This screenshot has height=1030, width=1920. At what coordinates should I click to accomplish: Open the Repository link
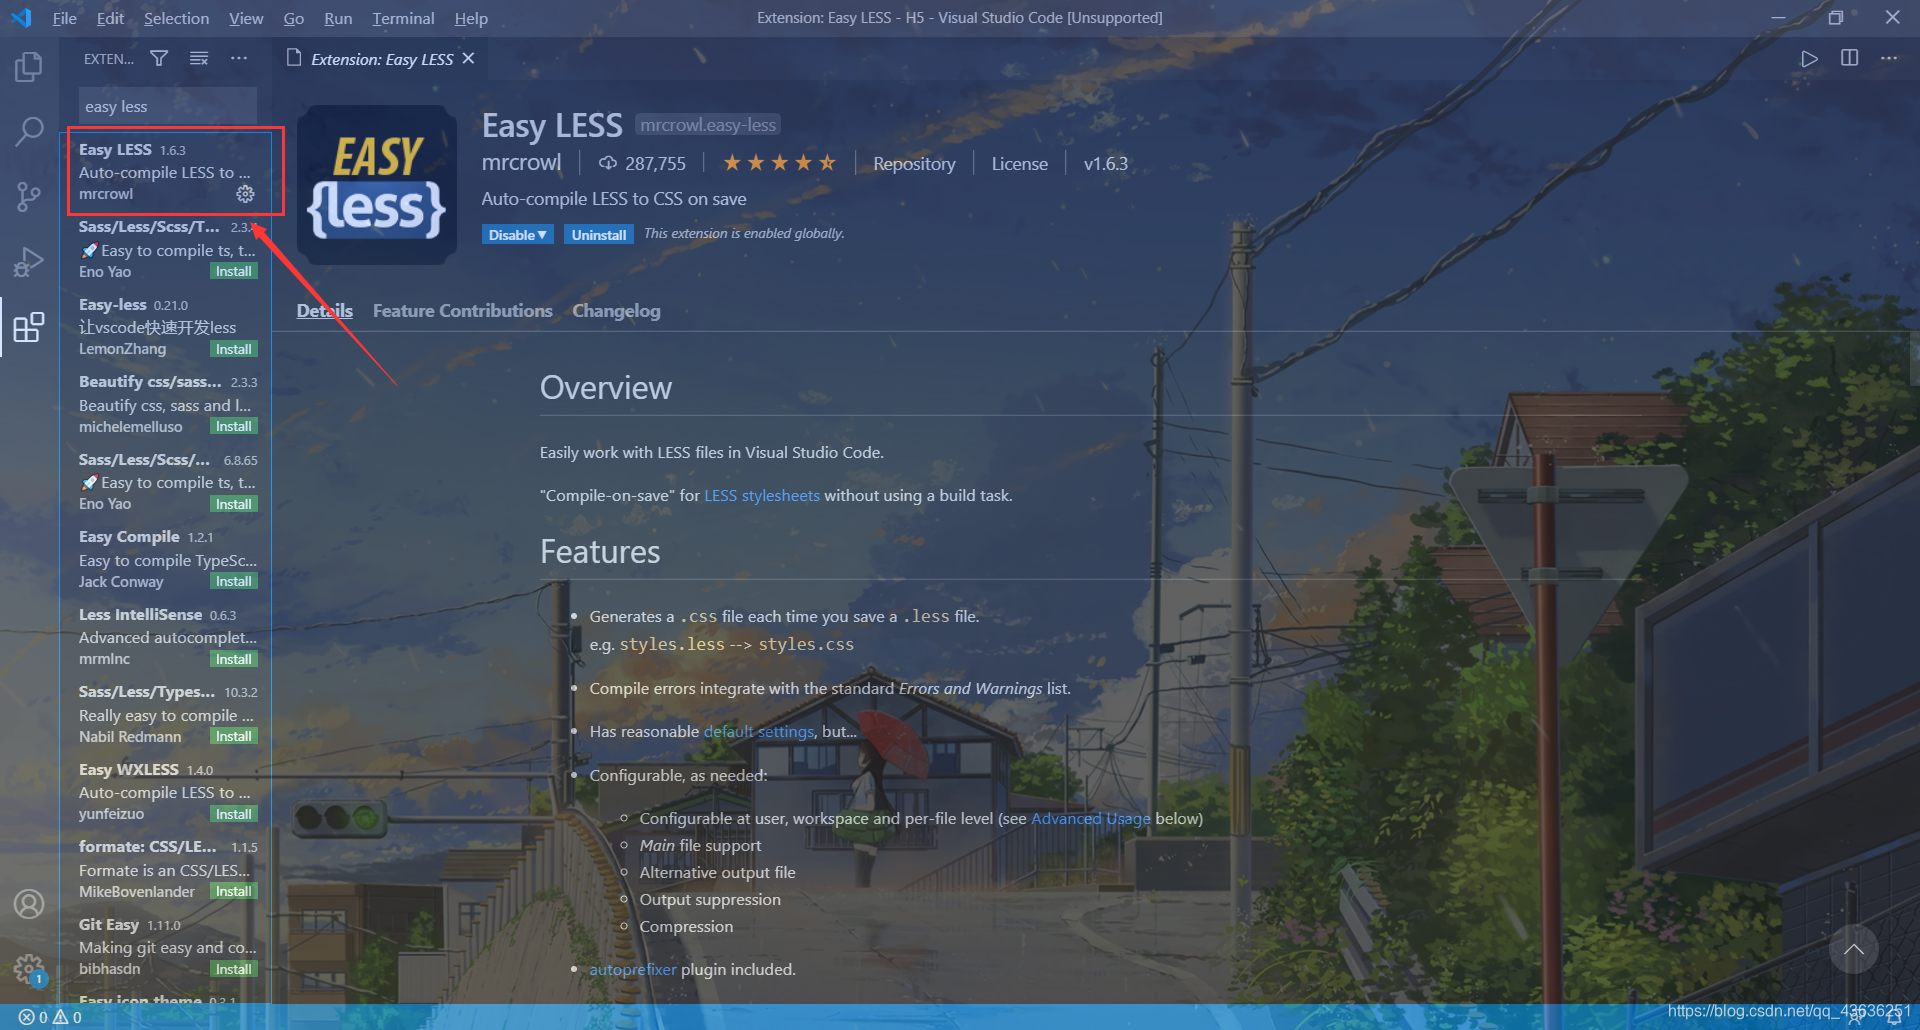pyautogui.click(x=914, y=164)
